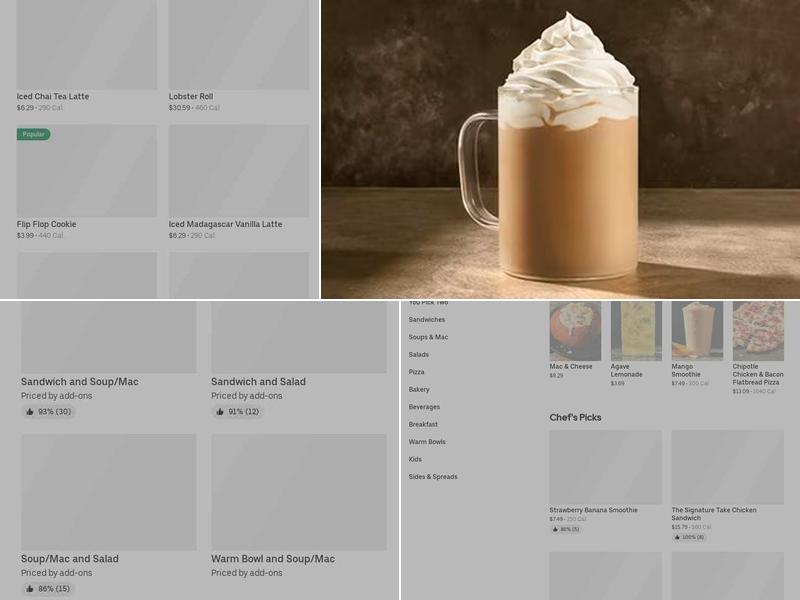Select the Iced Madagascar Vanilla Latte
This screenshot has width=800, height=600.
pos(240,175)
